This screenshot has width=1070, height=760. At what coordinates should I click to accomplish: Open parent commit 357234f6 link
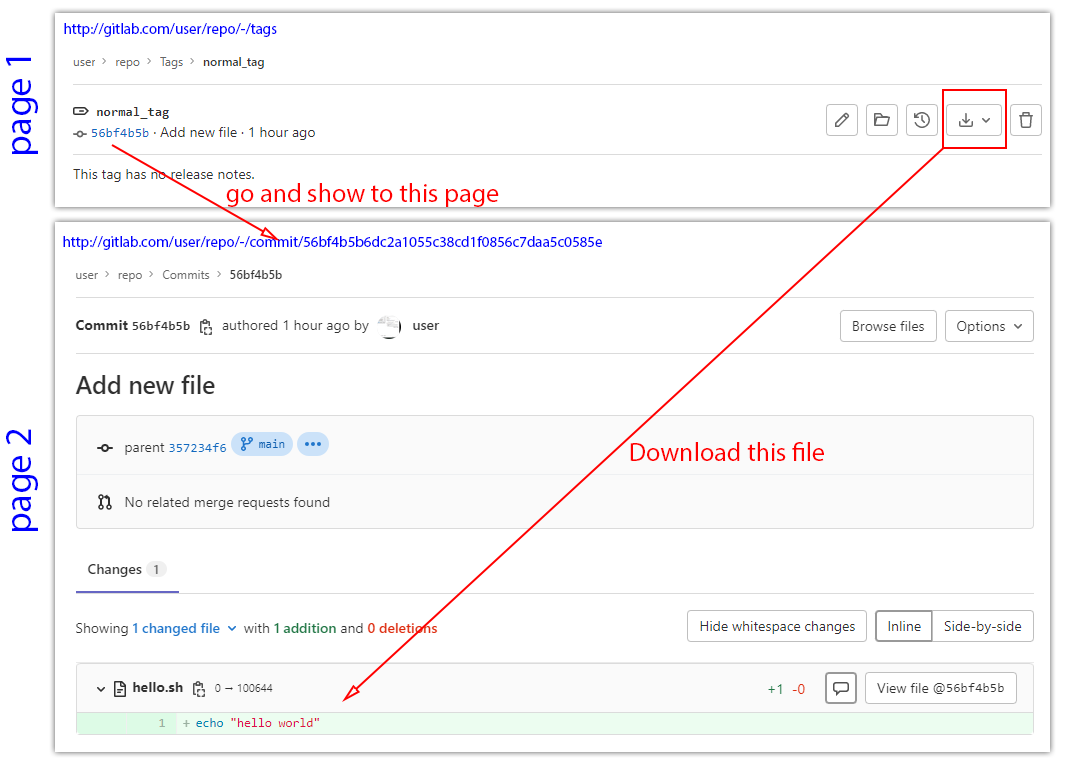point(197,447)
